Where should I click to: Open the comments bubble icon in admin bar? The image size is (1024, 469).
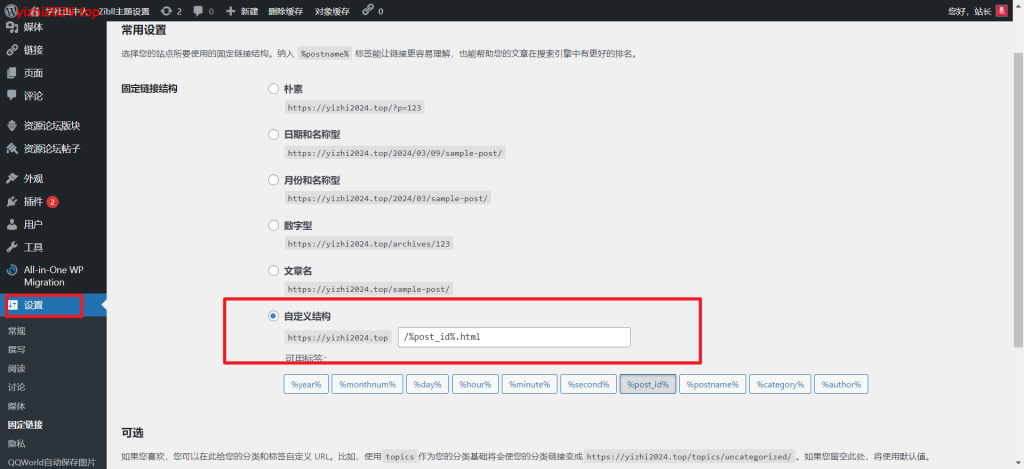198,11
